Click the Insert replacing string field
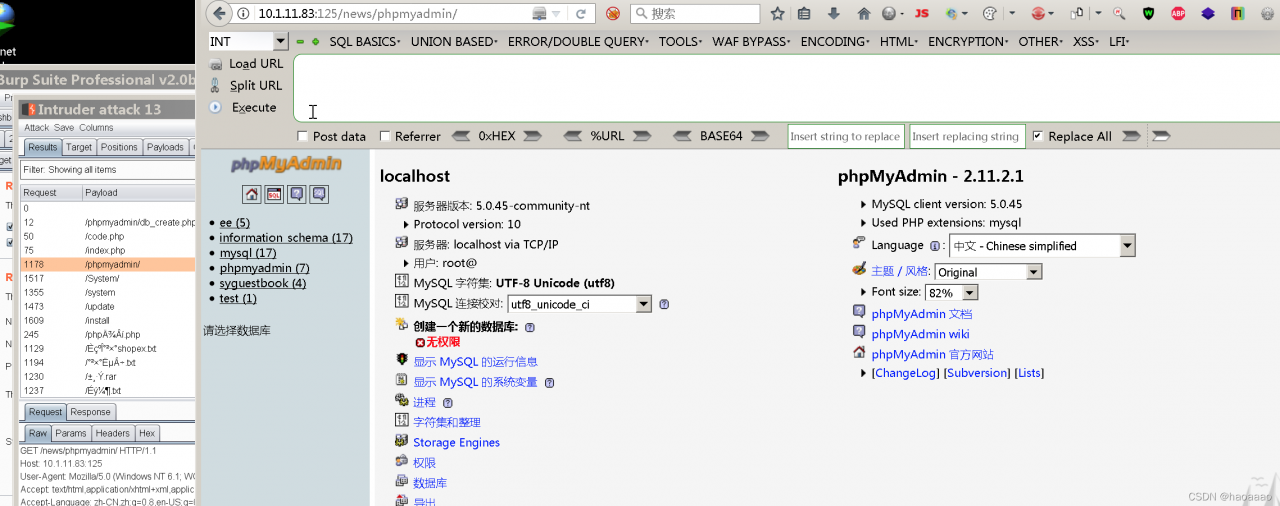This screenshot has height=506, width=1280. 966,136
